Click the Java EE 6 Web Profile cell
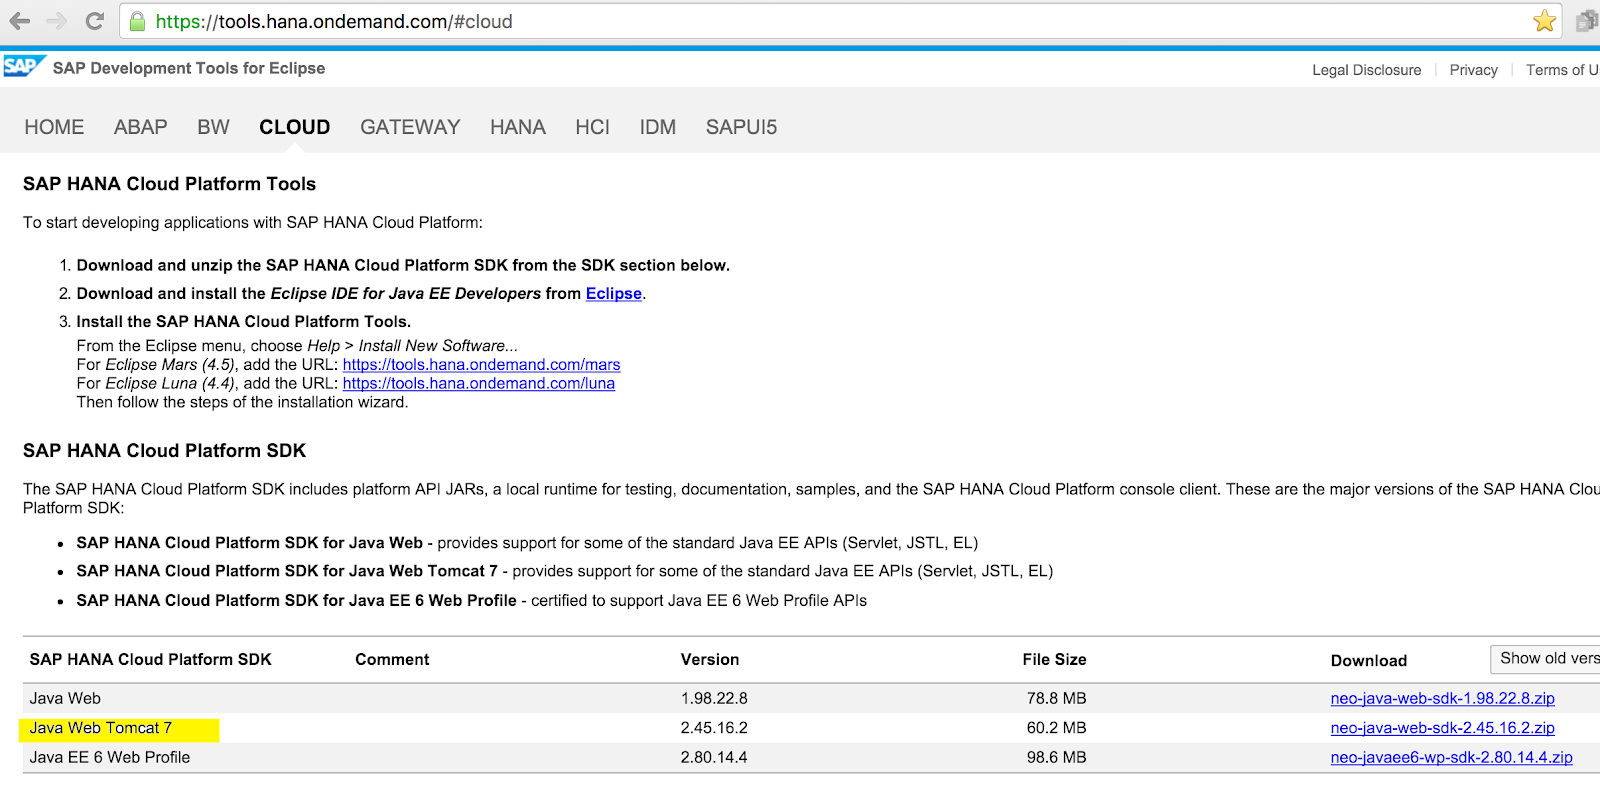 [110, 757]
